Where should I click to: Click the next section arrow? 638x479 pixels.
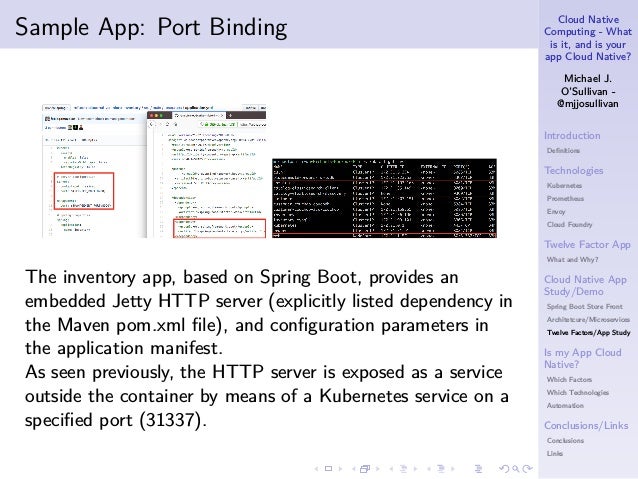453,469
